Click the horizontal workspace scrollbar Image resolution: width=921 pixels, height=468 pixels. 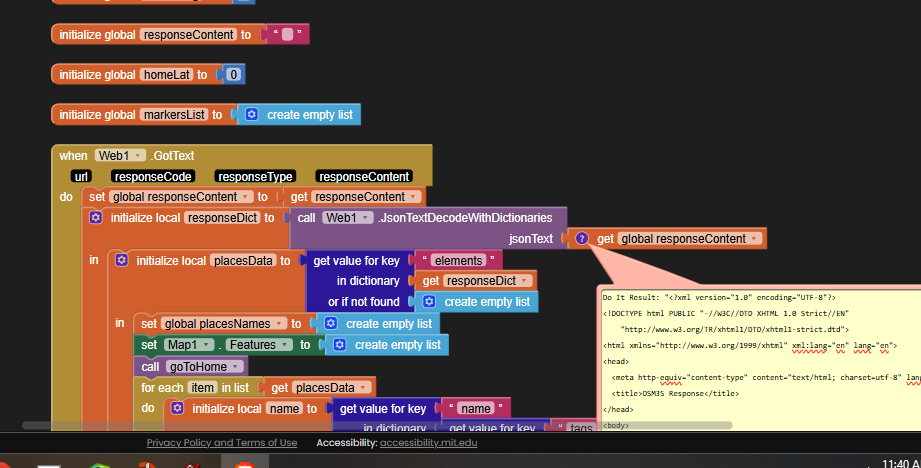[300, 425]
